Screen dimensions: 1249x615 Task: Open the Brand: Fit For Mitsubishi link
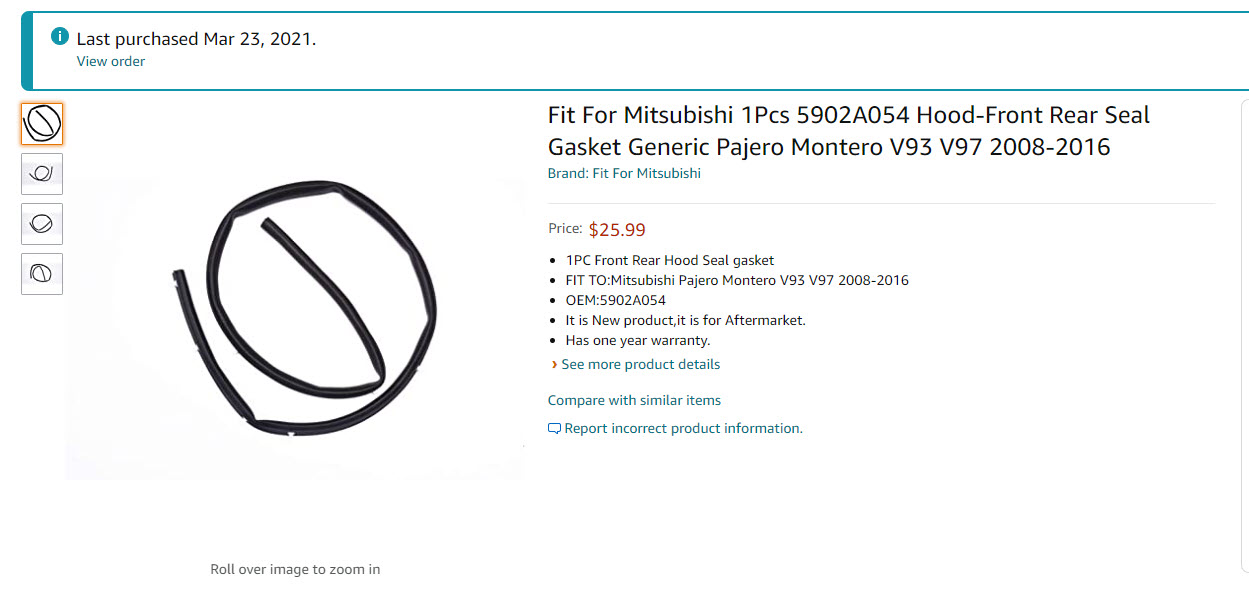624,173
